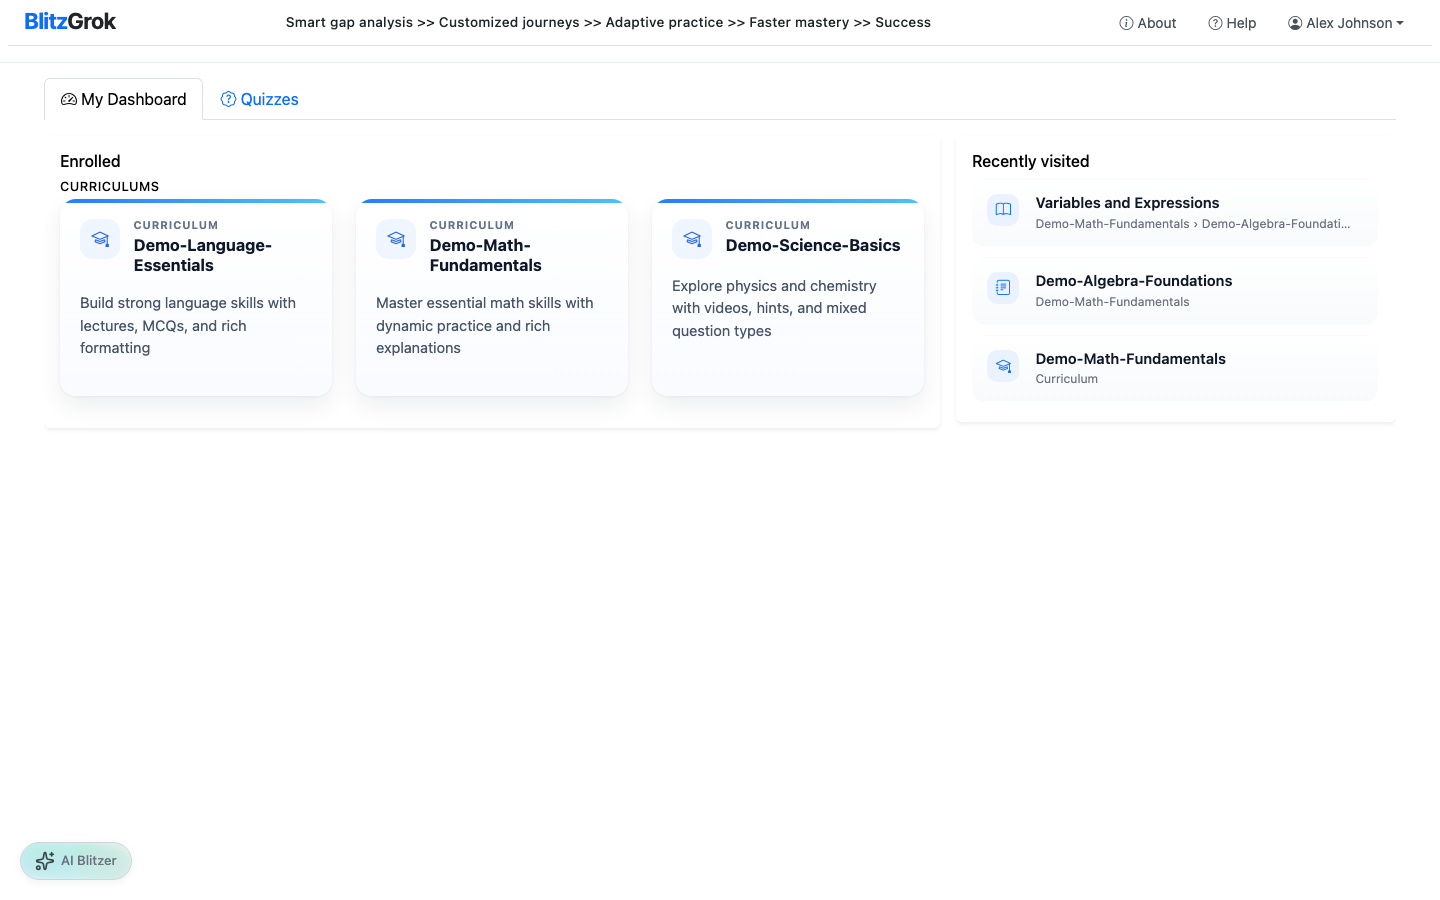The height and width of the screenshot is (900, 1440).
Task: Open the About link
Action: (x=1147, y=23)
